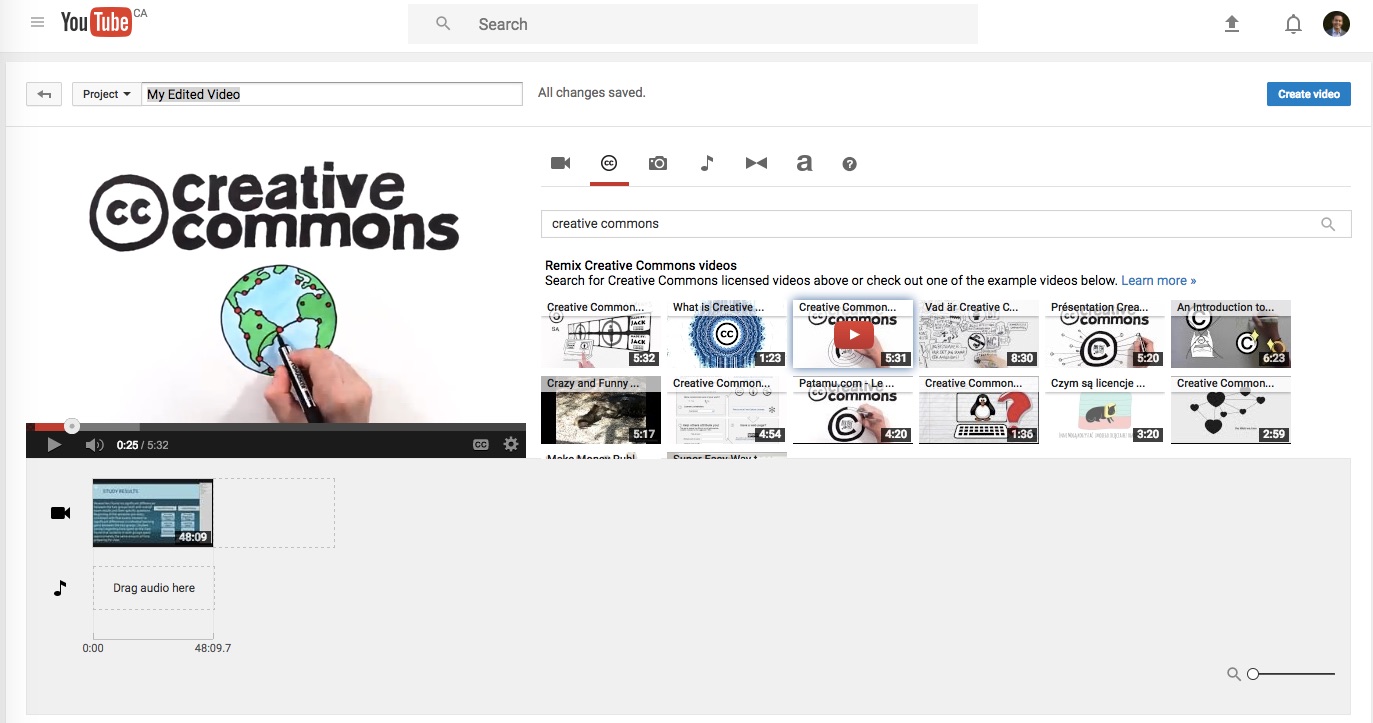The height and width of the screenshot is (723, 1373).
Task: Click the 'All changes saved.' status text
Action: 592,93
